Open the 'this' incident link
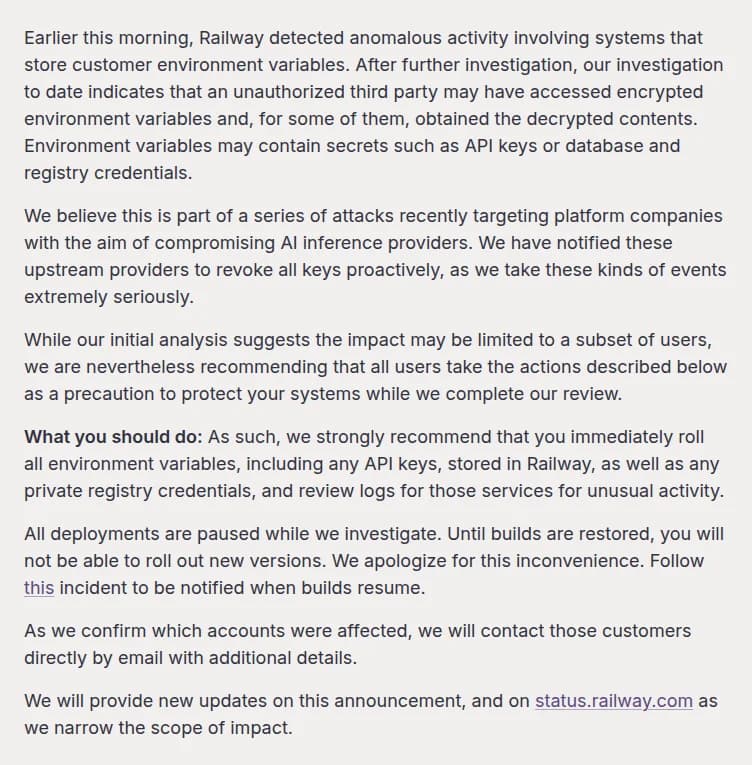This screenshot has height=765, width=752. [x=39, y=588]
